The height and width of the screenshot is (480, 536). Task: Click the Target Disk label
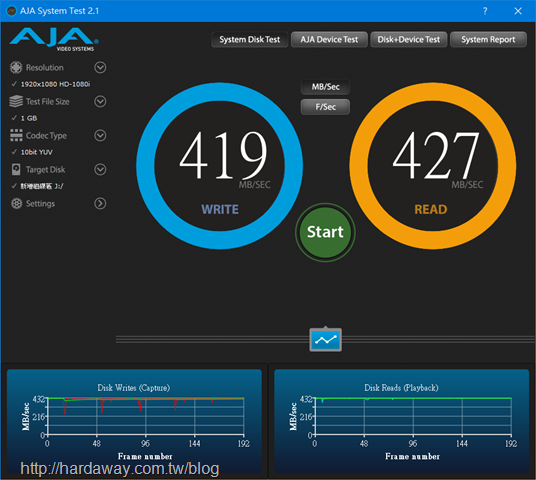45,170
